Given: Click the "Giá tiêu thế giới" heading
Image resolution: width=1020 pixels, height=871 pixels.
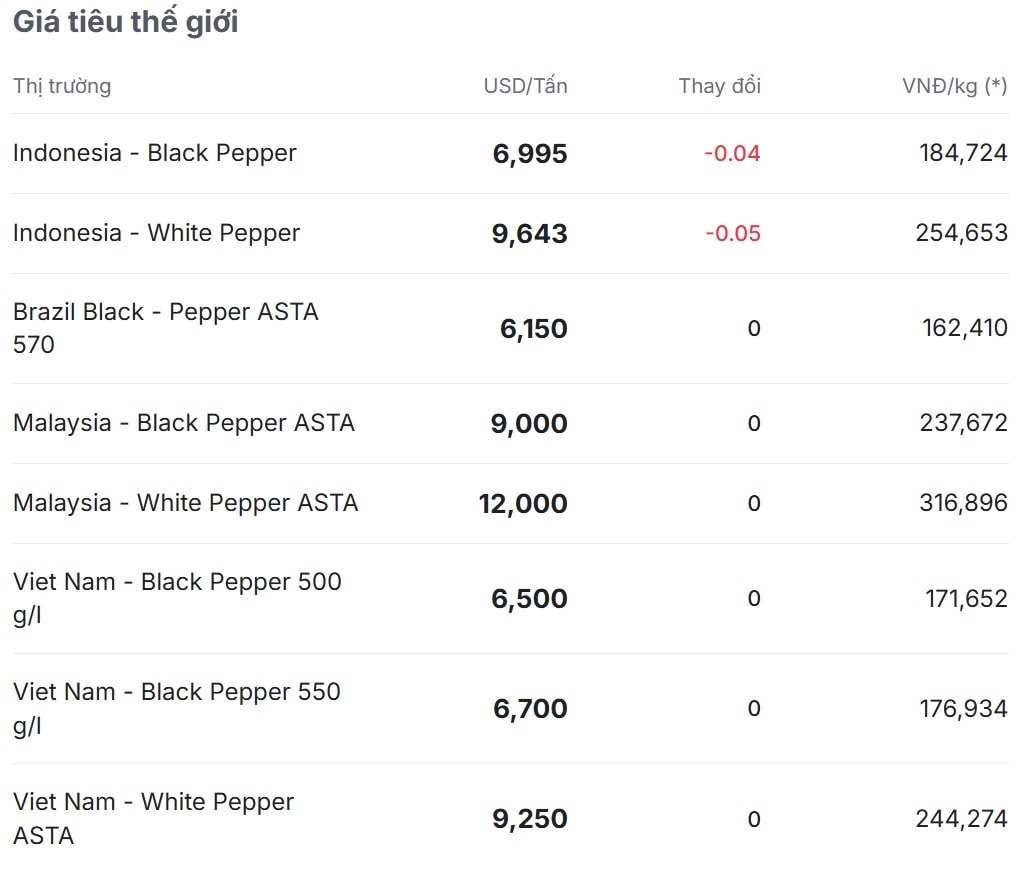Looking at the screenshot, I should pos(125,22).
